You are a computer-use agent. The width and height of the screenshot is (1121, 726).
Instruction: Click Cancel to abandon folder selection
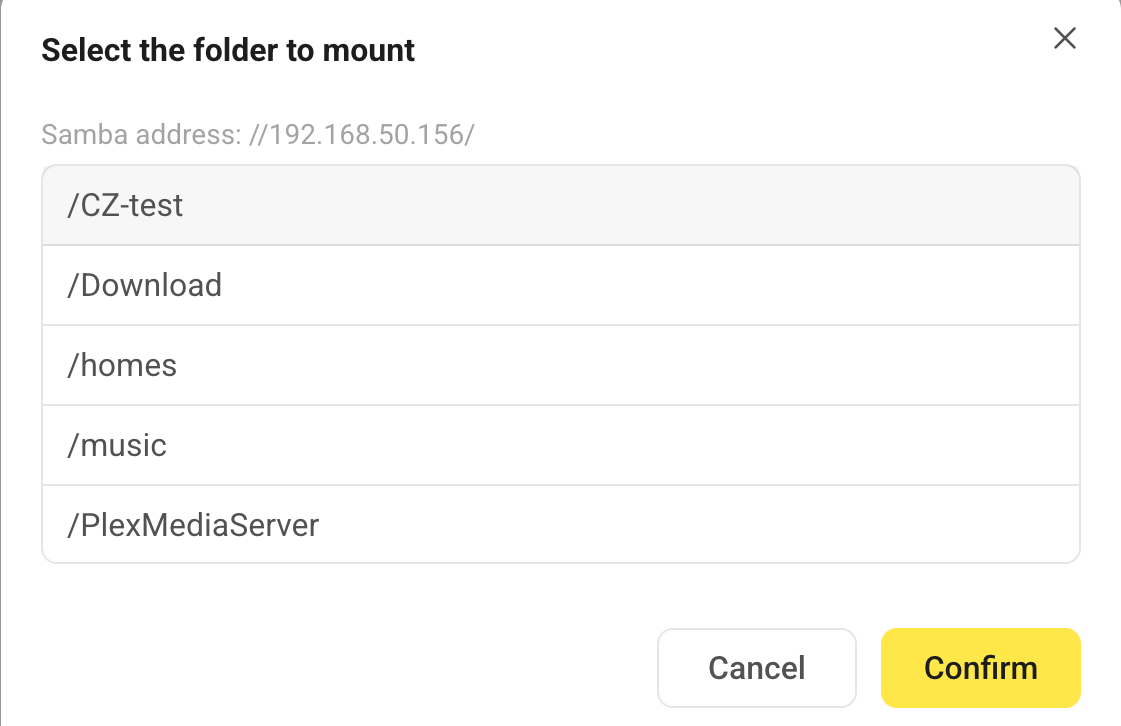click(756, 667)
